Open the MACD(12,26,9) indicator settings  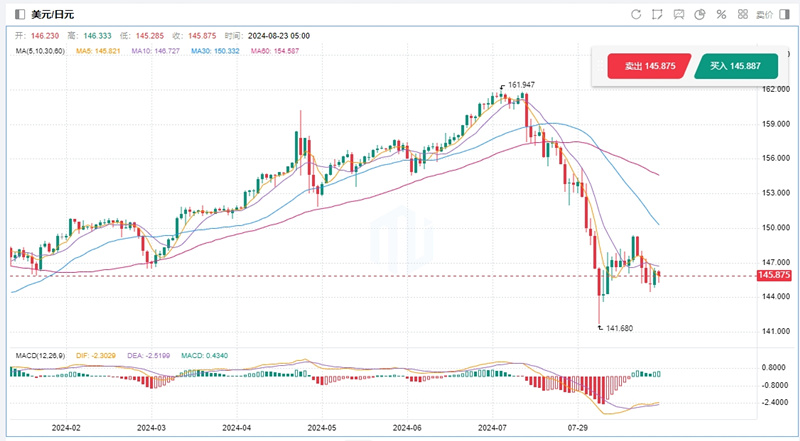42,356
